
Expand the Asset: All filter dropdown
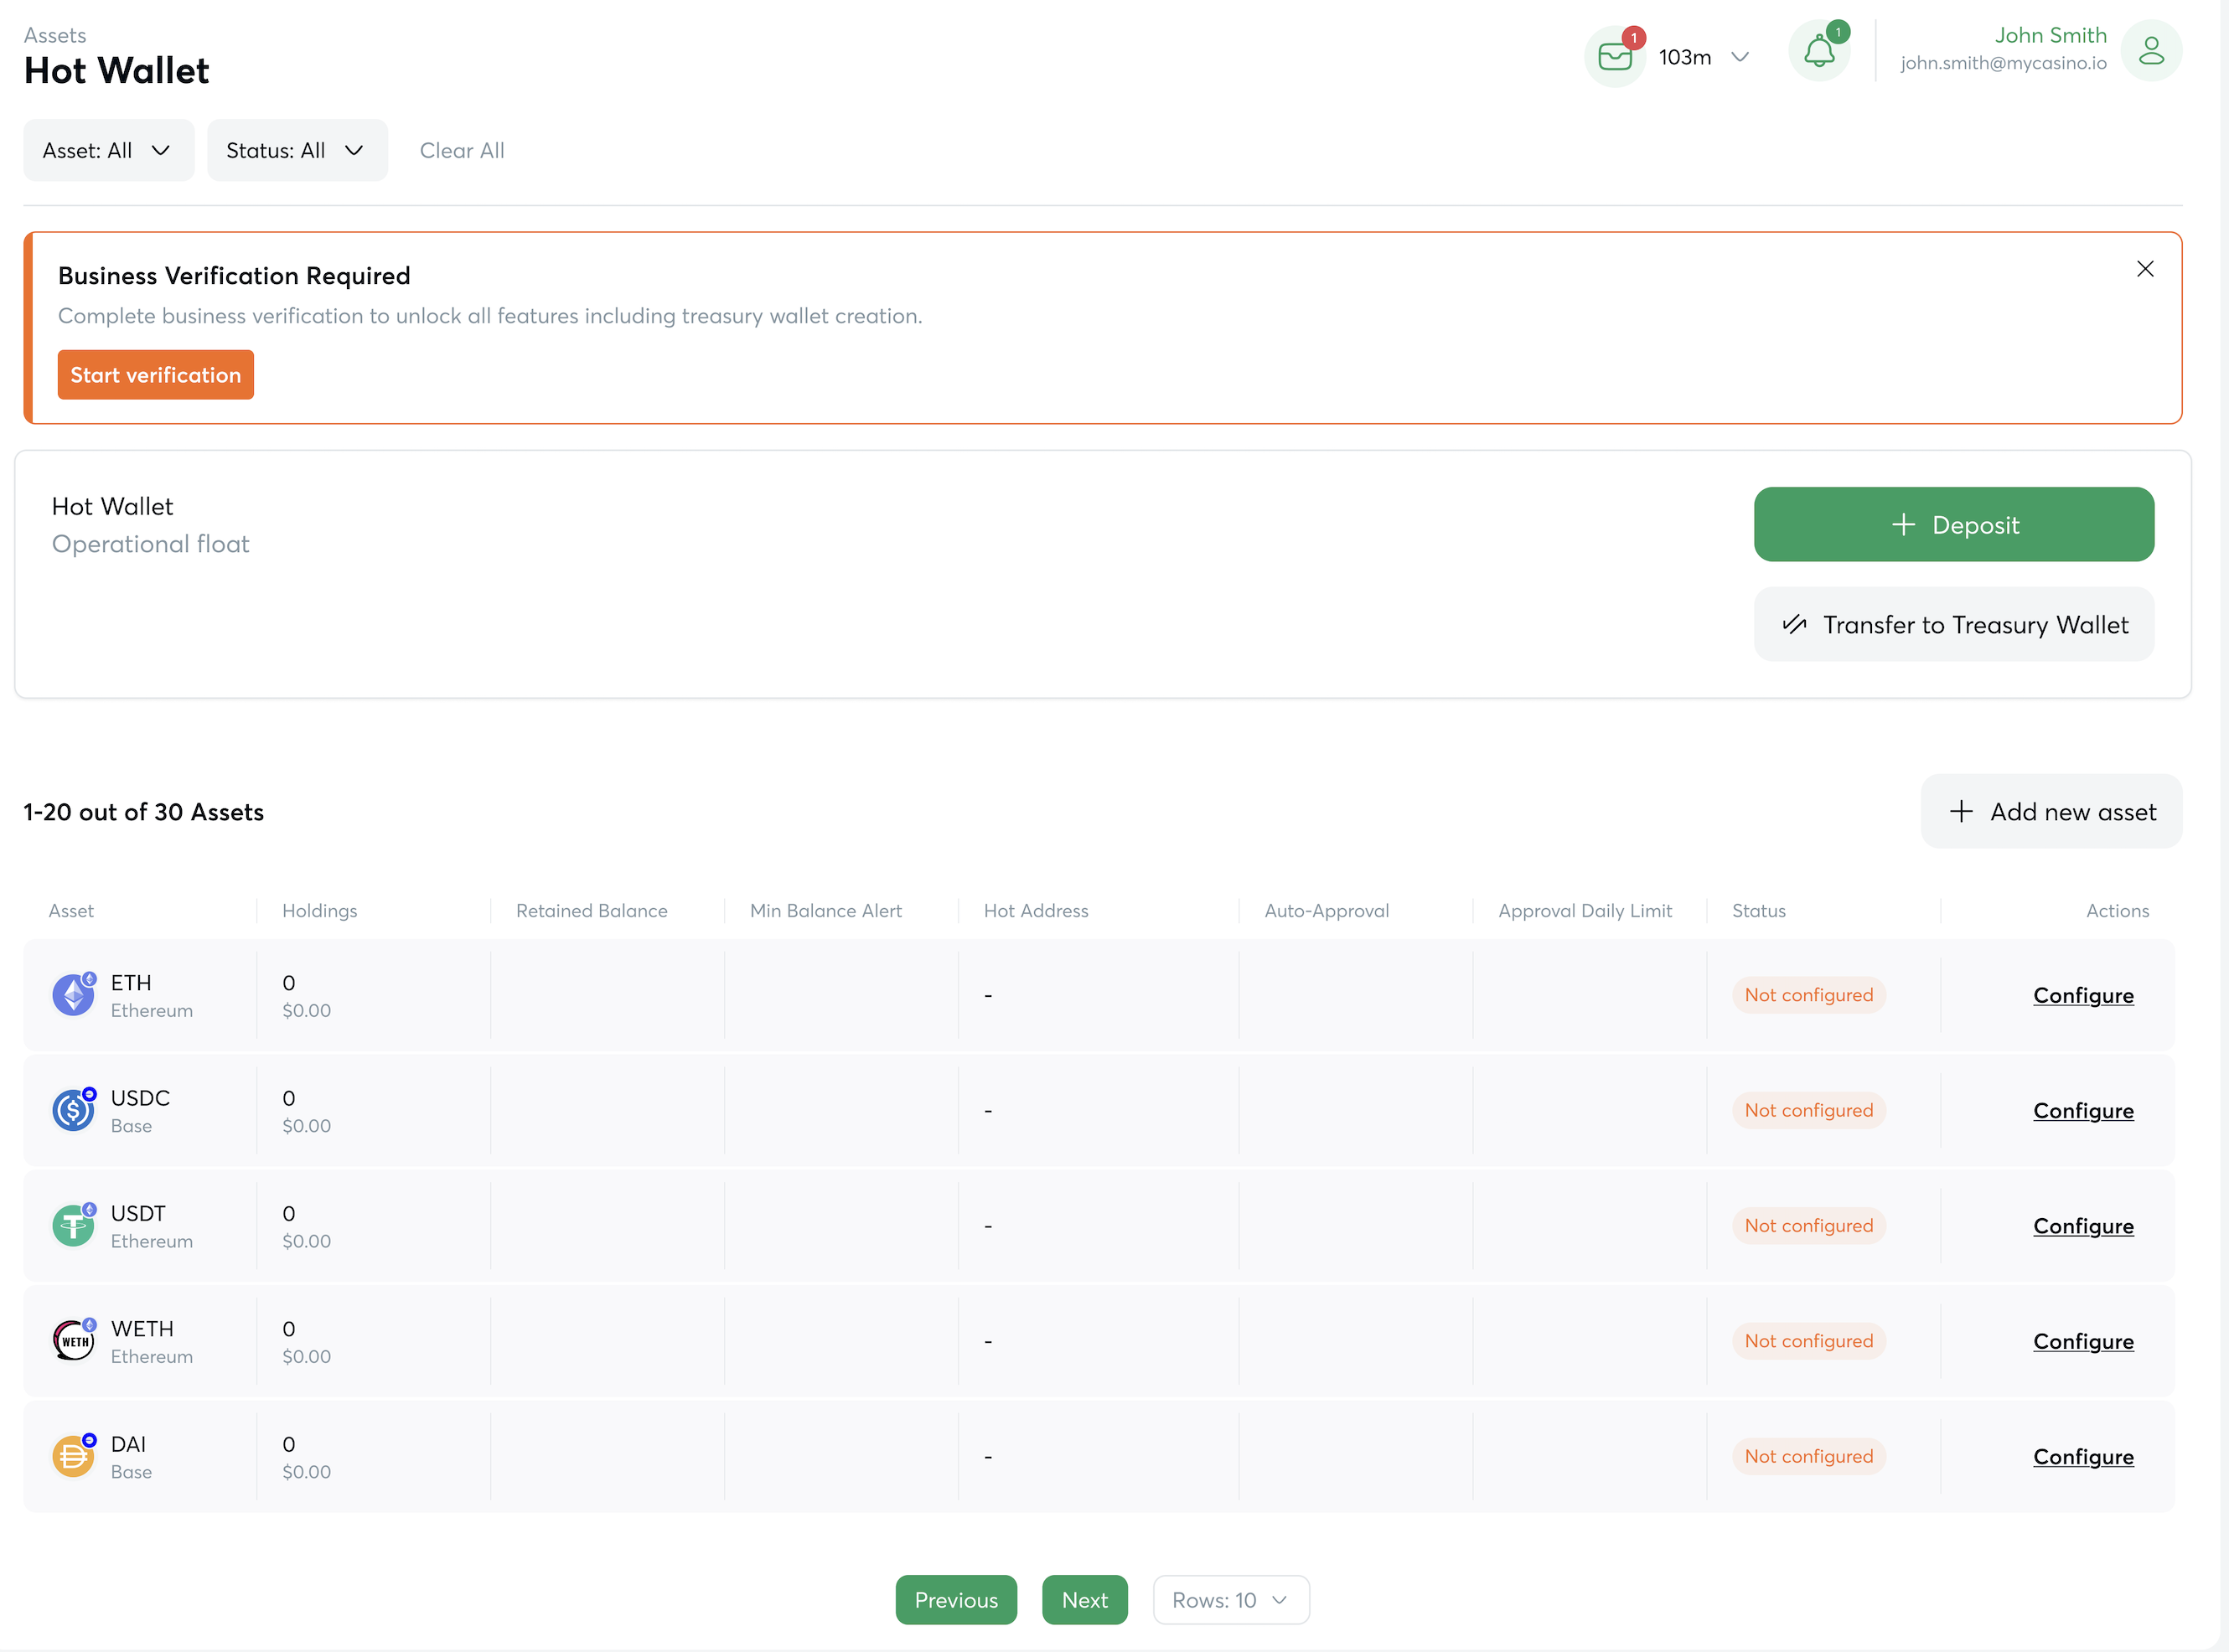(x=108, y=150)
